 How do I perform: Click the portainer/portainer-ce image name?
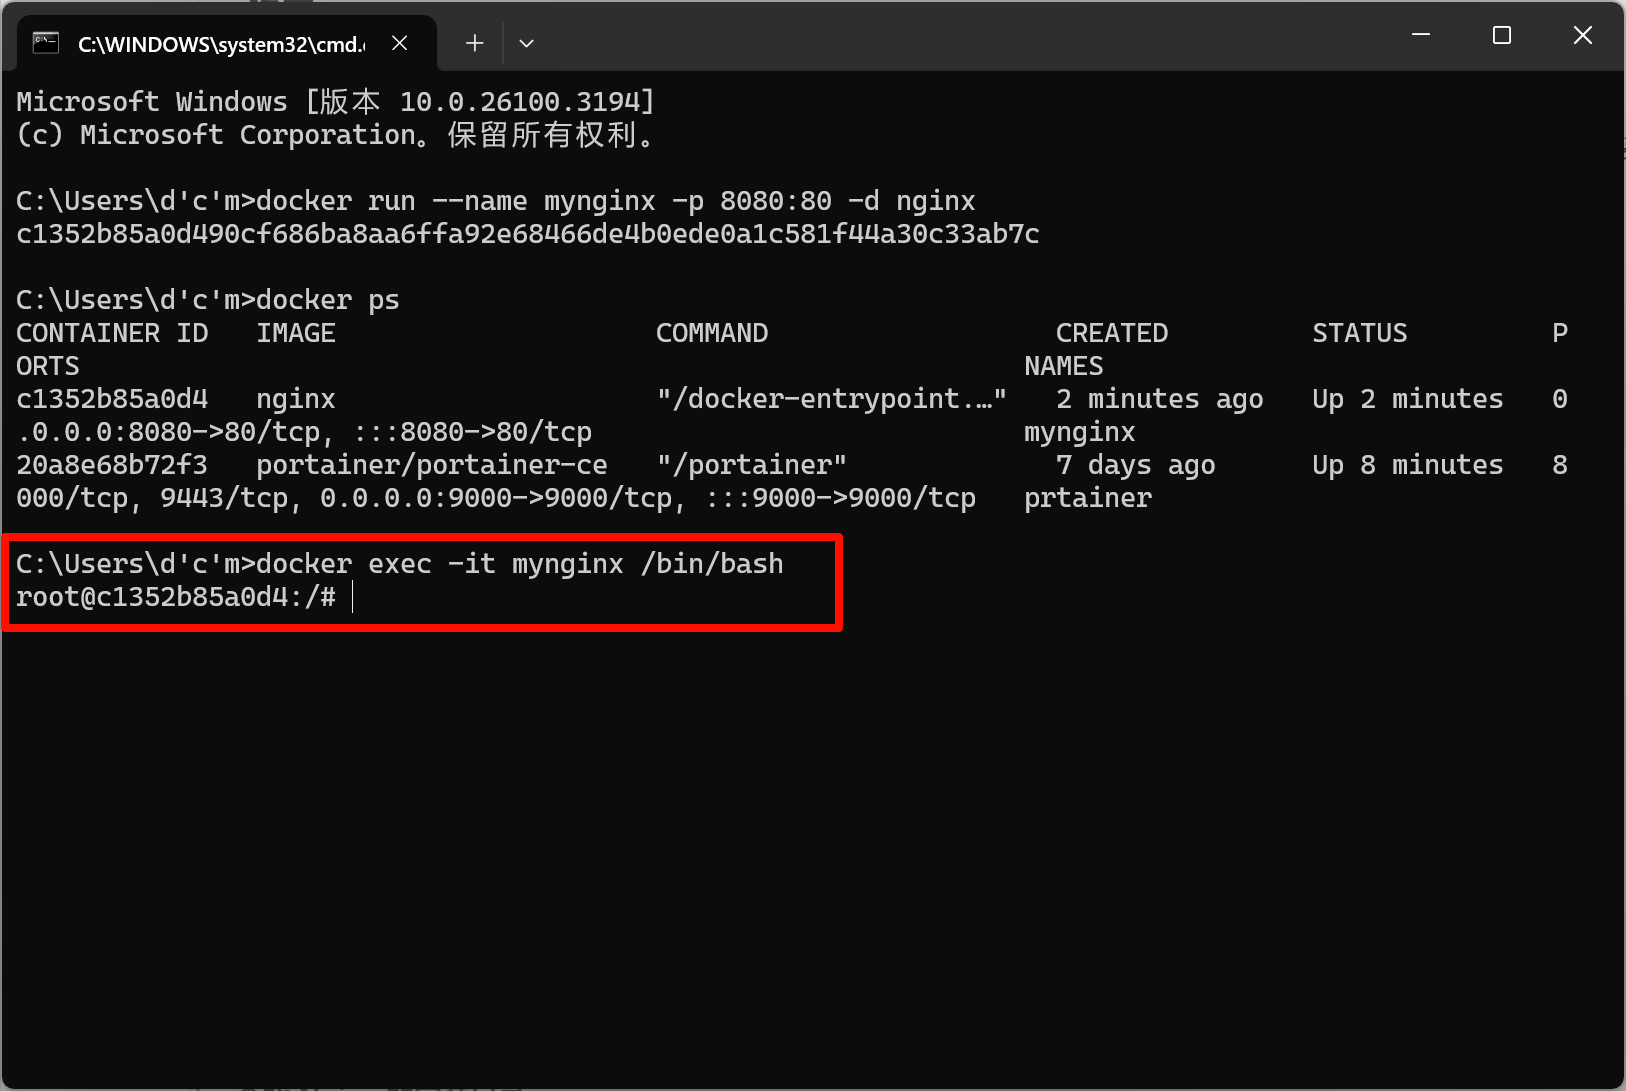coord(431,465)
